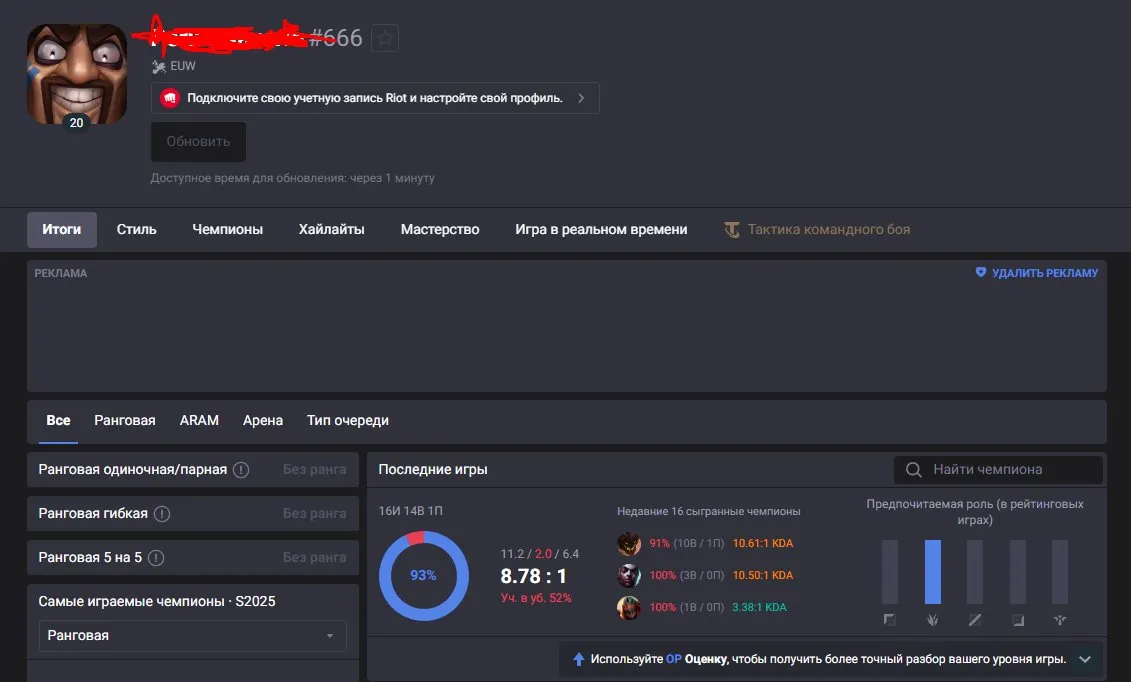Click the red Riot logo icon in the banner
The width and height of the screenshot is (1131, 682).
coord(170,98)
